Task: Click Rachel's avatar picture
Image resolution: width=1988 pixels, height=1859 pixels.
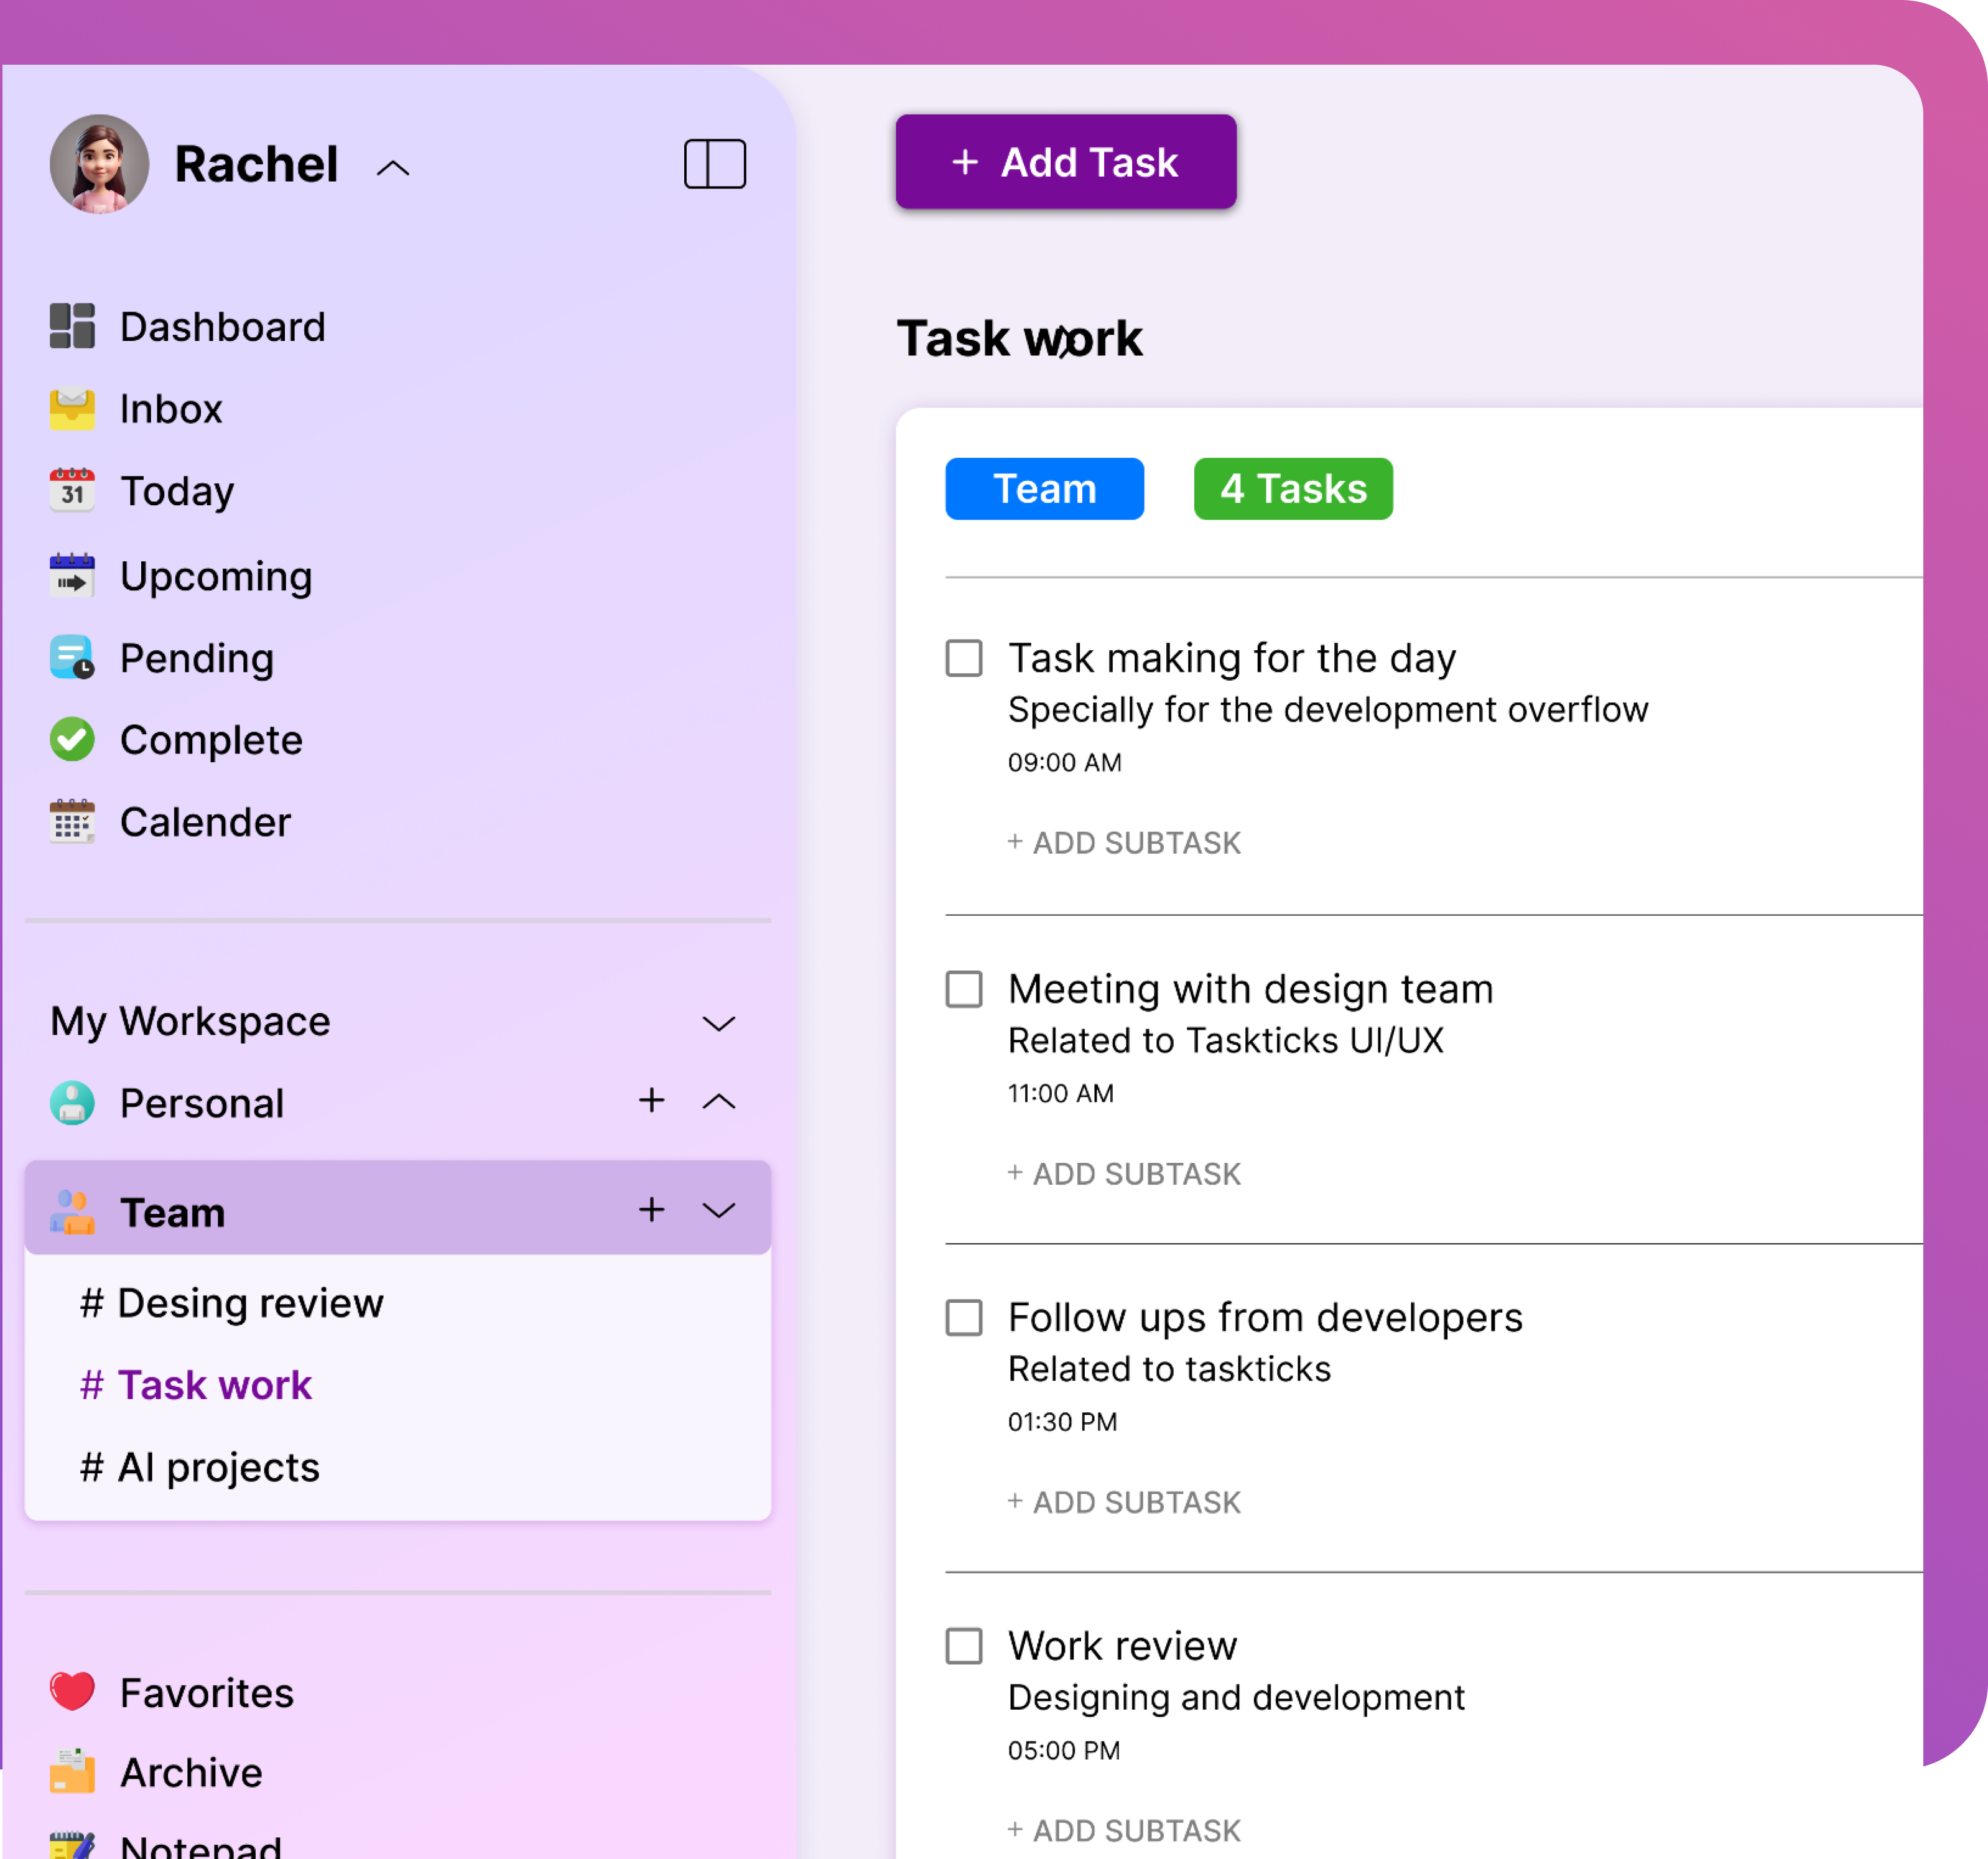Action: click(x=99, y=163)
